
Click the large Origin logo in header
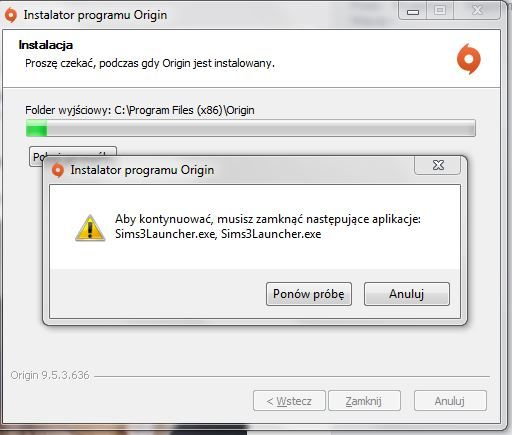pyautogui.click(x=469, y=59)
